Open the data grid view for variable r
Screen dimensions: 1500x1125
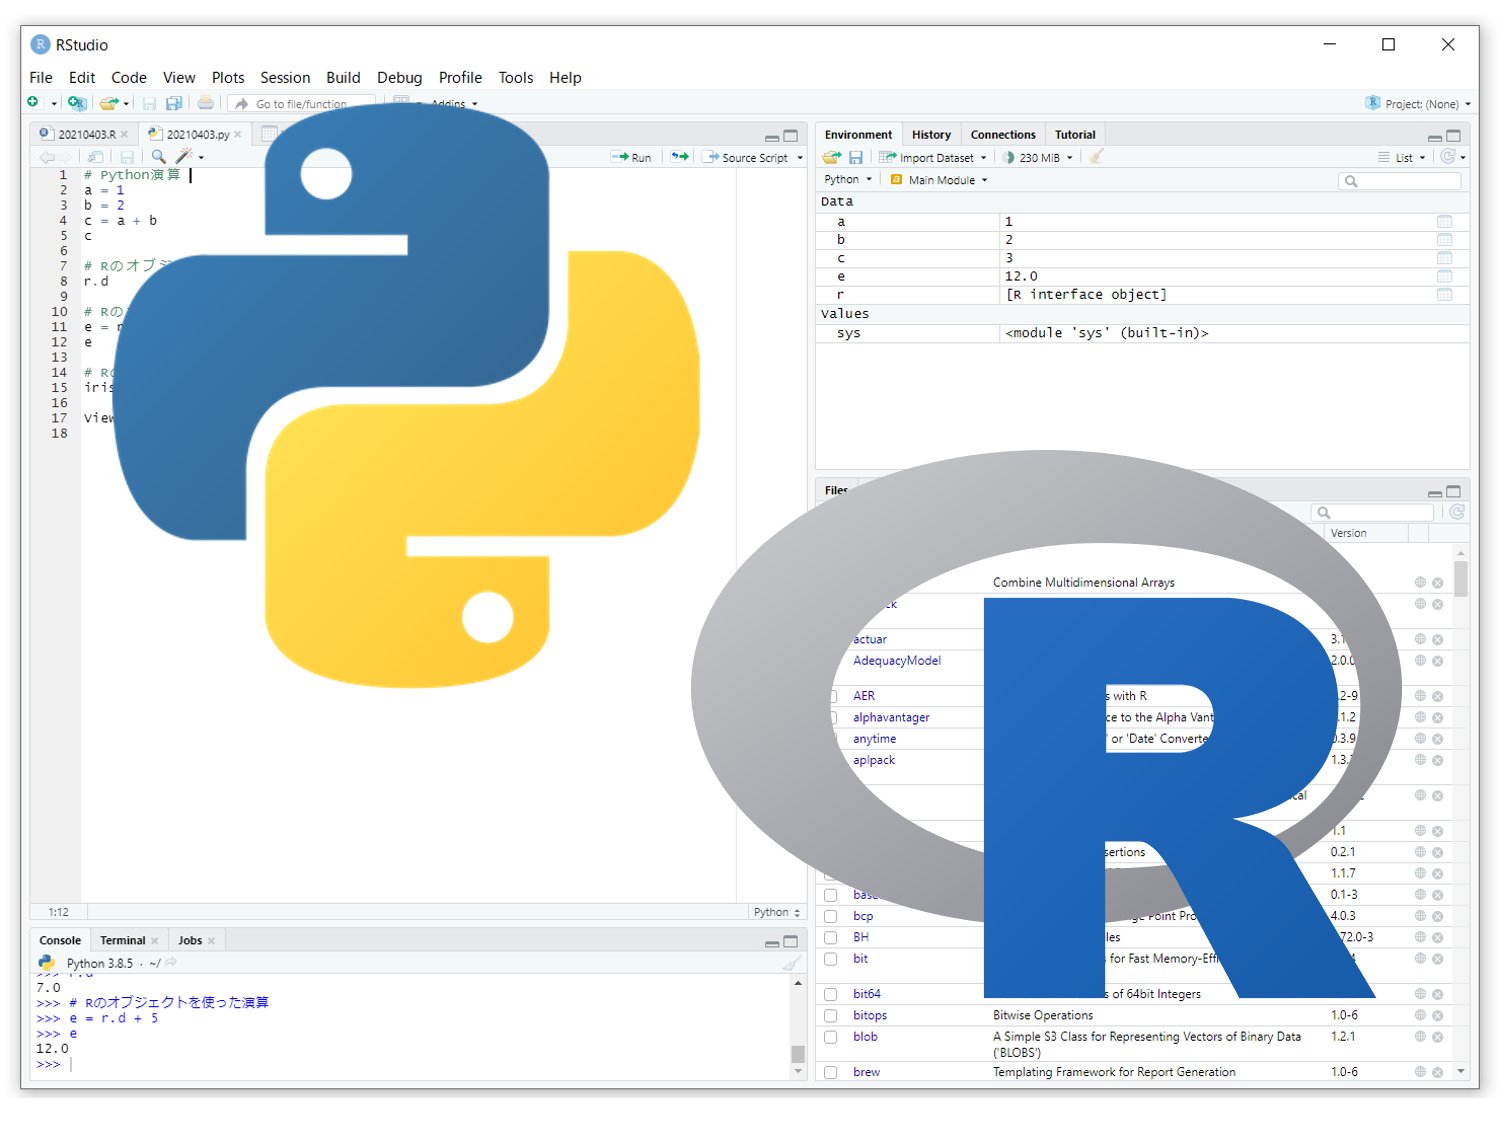tap(1444, 294)
